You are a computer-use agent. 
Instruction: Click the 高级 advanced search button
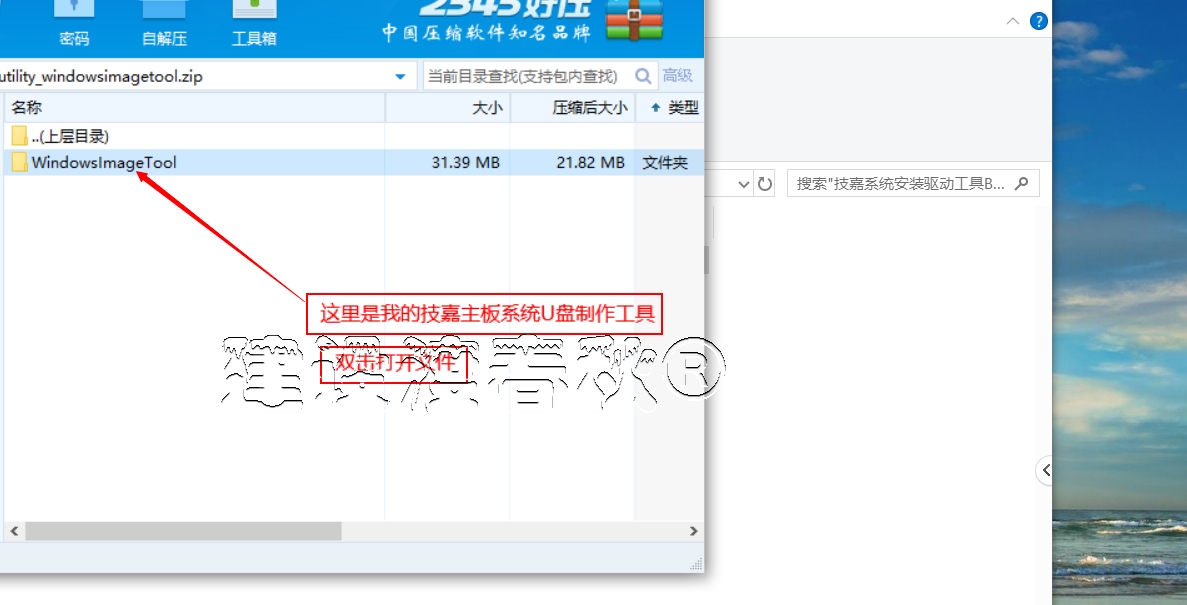tap(678, 75)
